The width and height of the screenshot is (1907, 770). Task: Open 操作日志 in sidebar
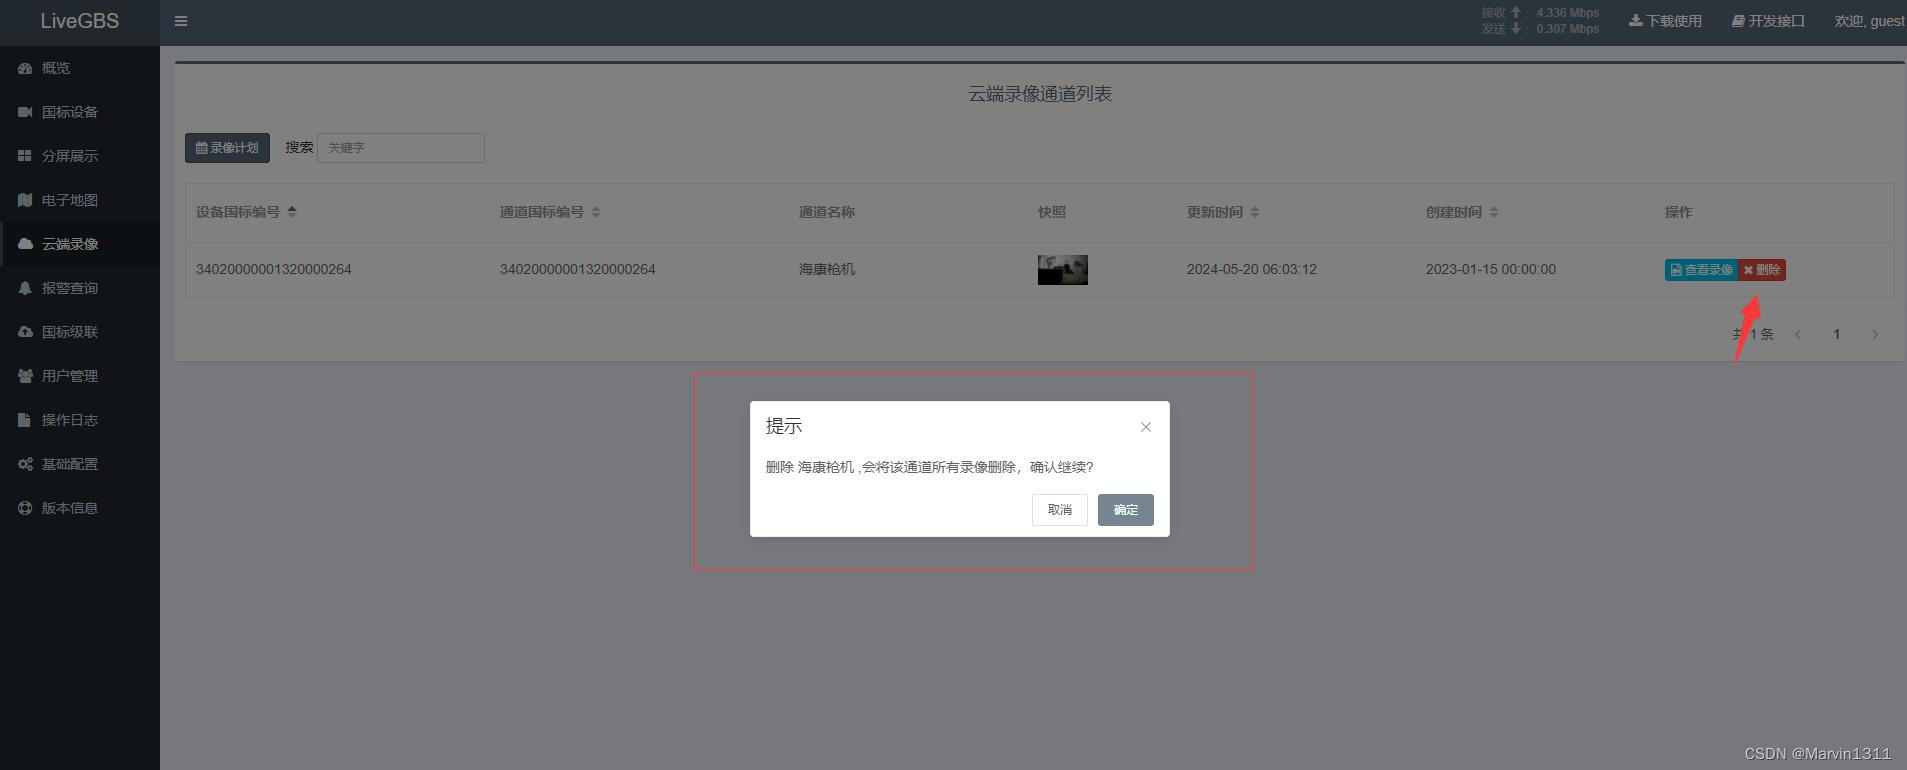[80, 420]
